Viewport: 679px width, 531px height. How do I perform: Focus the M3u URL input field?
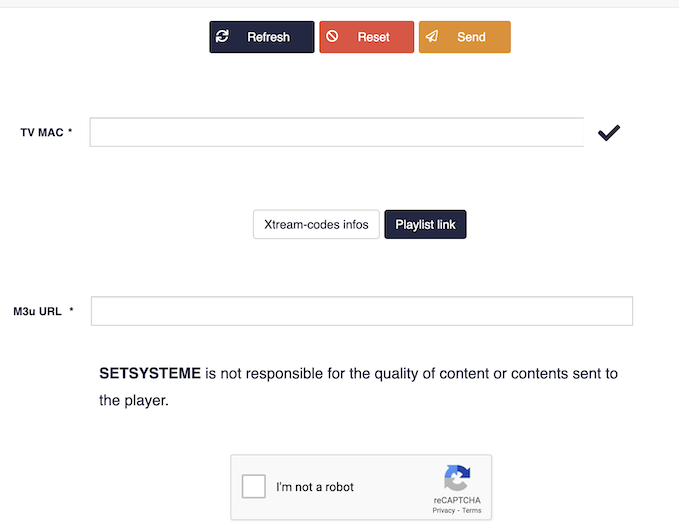362,311
